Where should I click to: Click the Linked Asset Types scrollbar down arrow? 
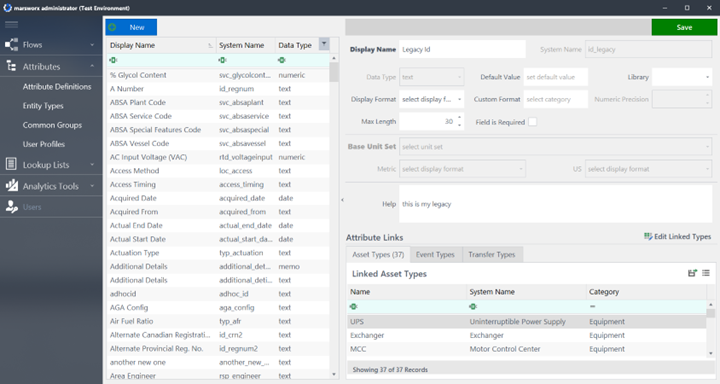(711, 353)
